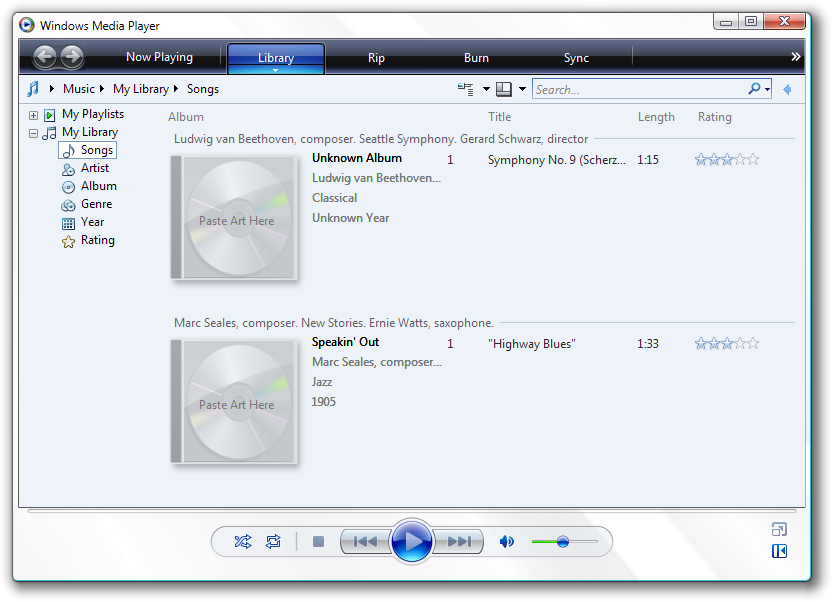The width and height of the screenshot is (832, 602).
Task: Expand the breadcrumb arrow after Music
Action: (x=102, y=89)
